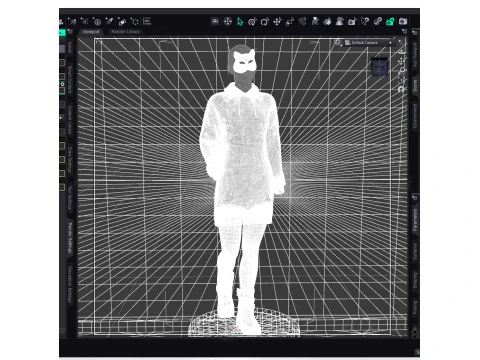The image size is (480, 360).
Task: Click the grid keyboard-style icon in the toolbar
Action: (x=215, y=22)
